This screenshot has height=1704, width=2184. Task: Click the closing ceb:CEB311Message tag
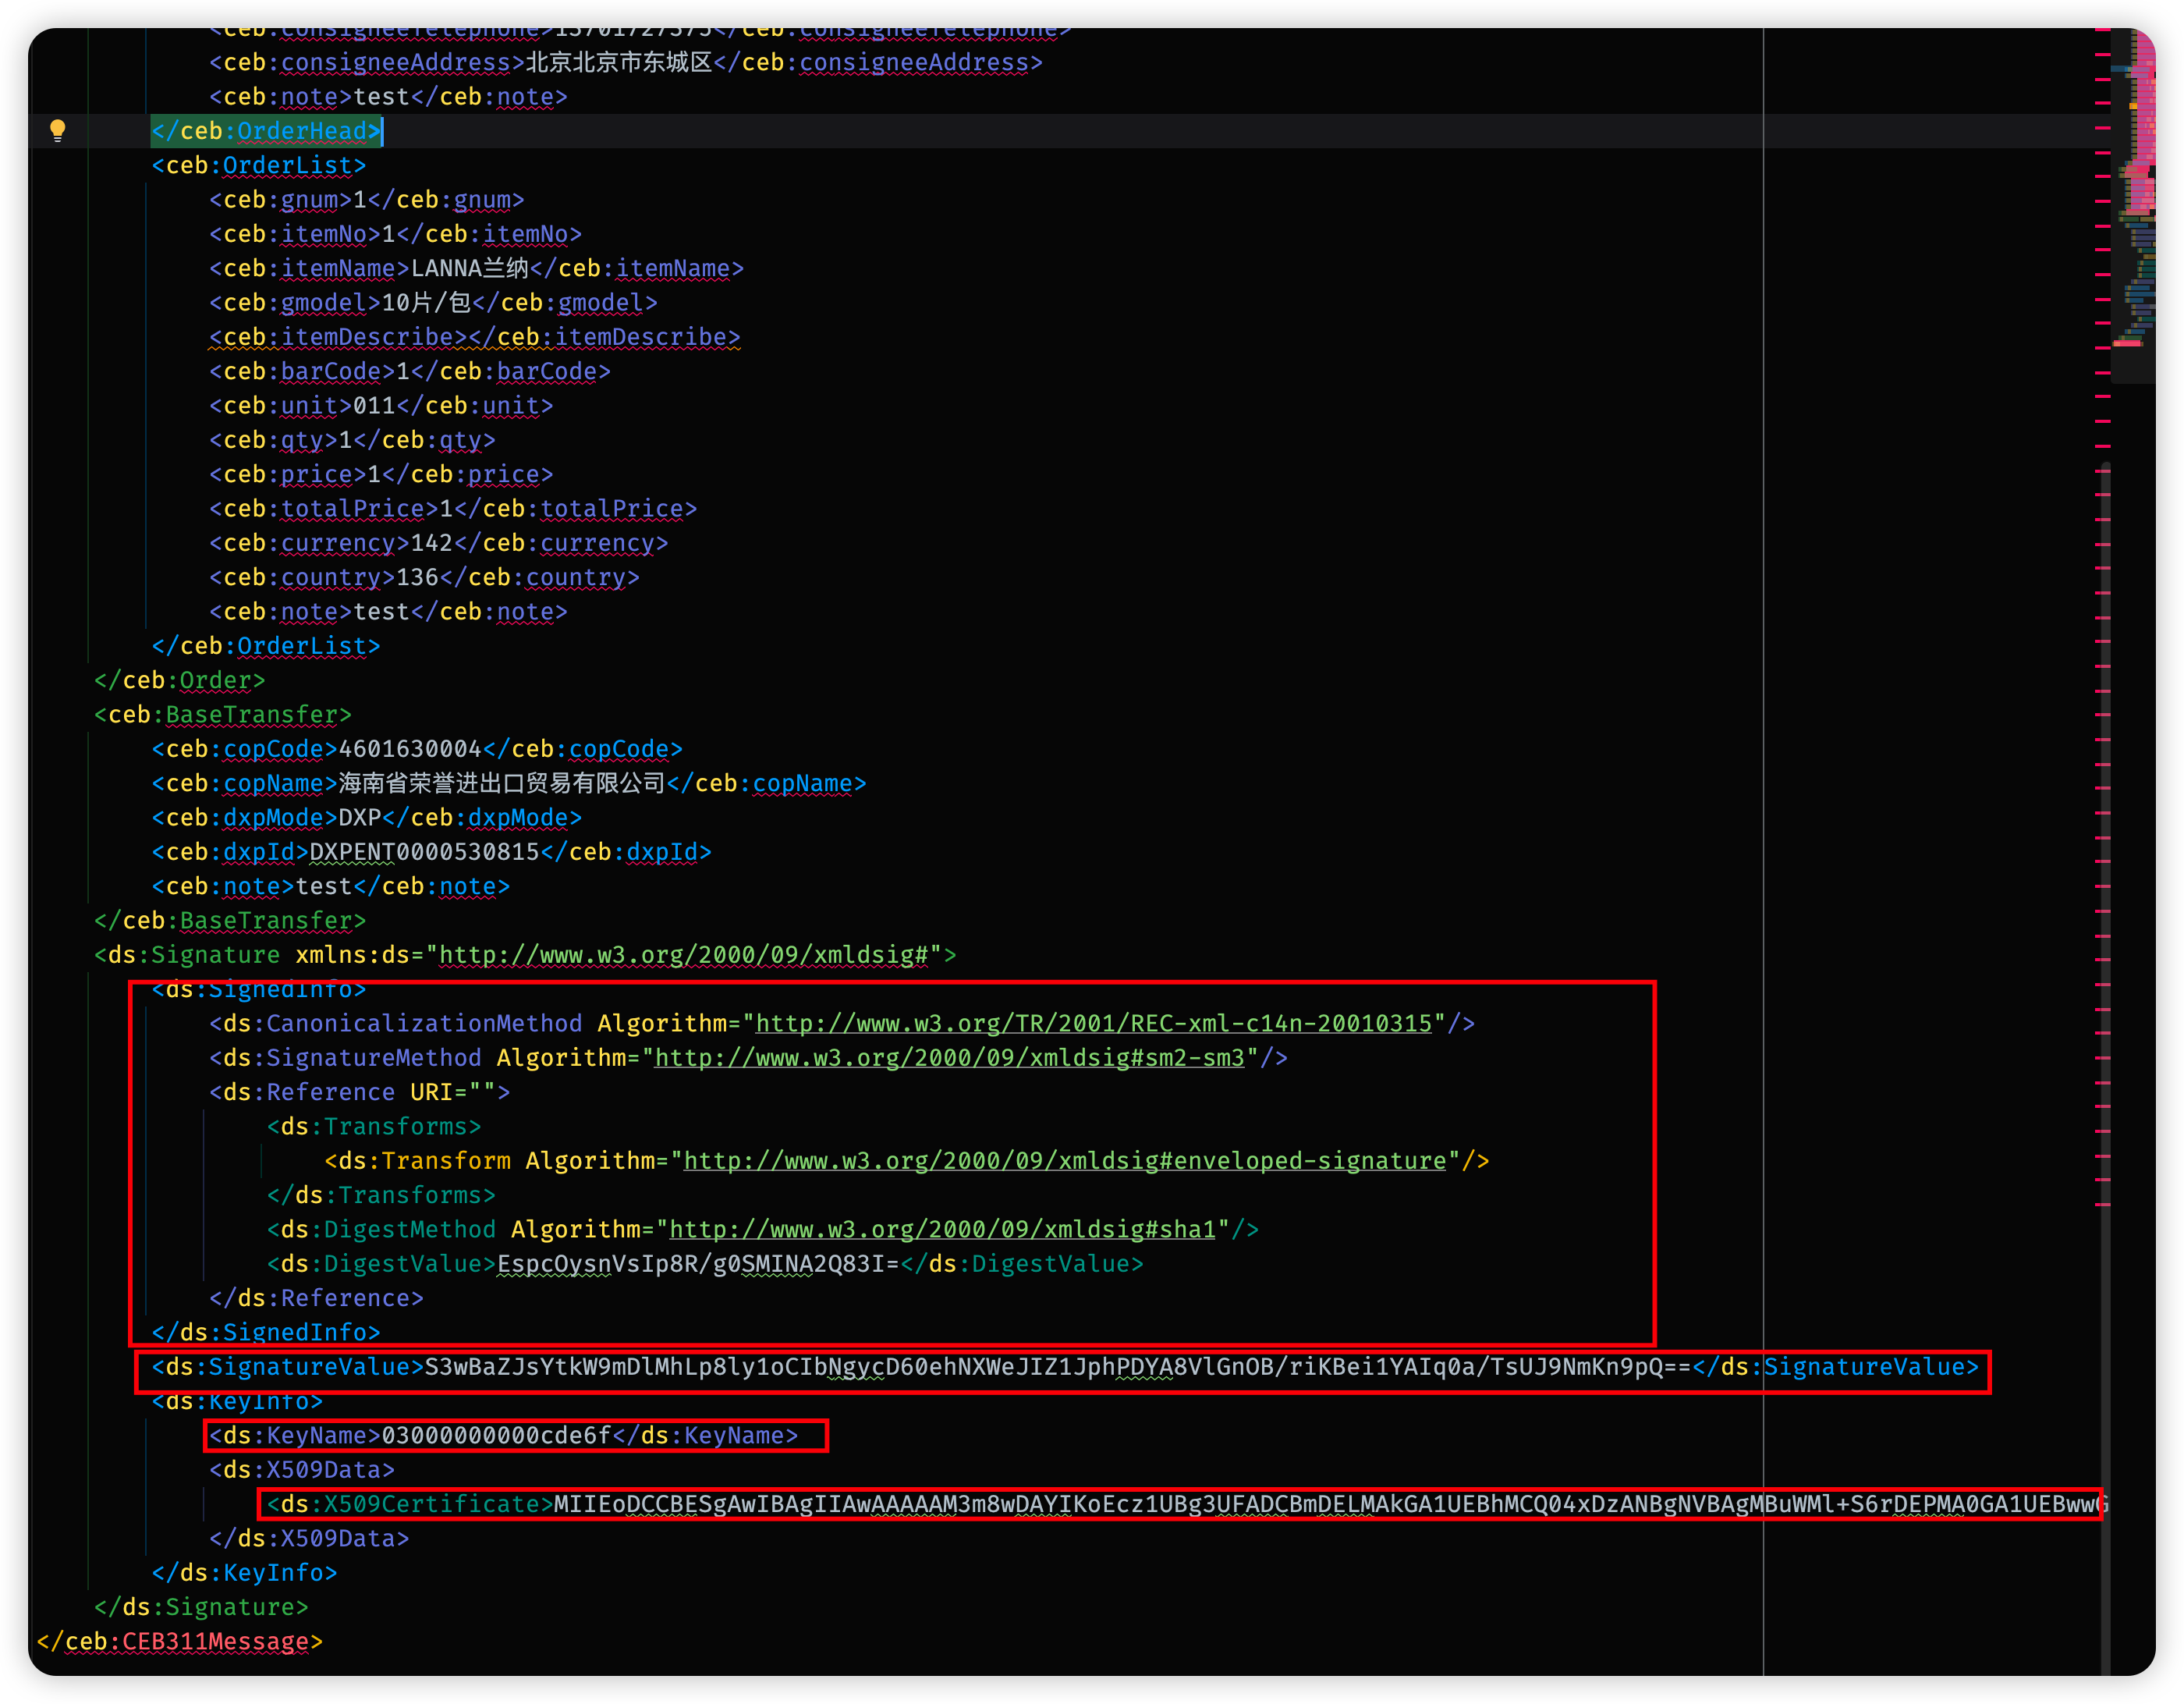[x=180, y=1642]
